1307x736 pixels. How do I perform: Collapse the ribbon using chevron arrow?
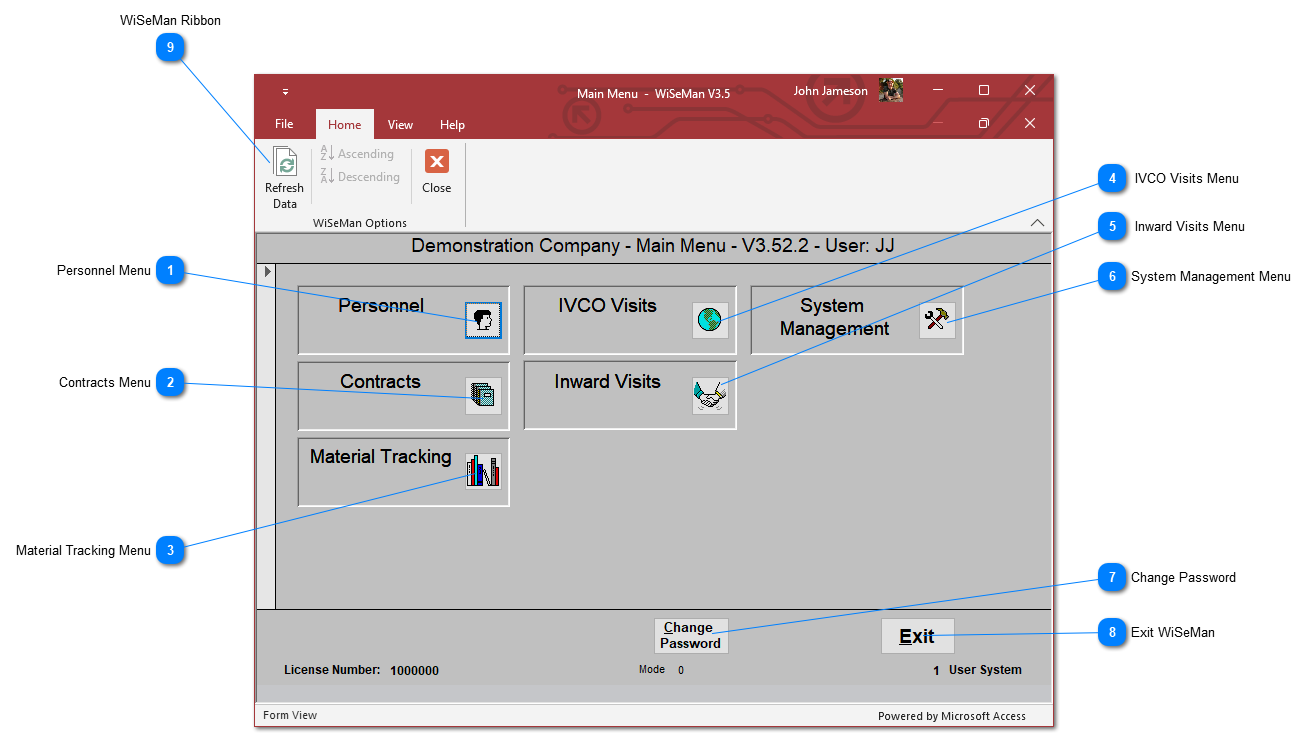click(x=1037, y=222)
